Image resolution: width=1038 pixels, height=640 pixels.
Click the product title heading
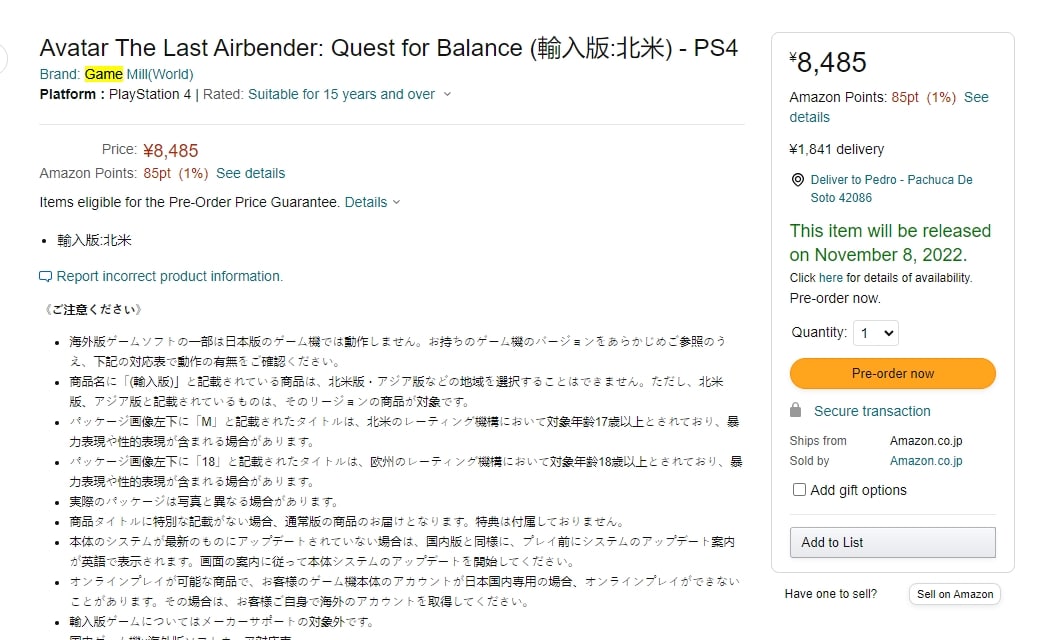pos(388,48)
